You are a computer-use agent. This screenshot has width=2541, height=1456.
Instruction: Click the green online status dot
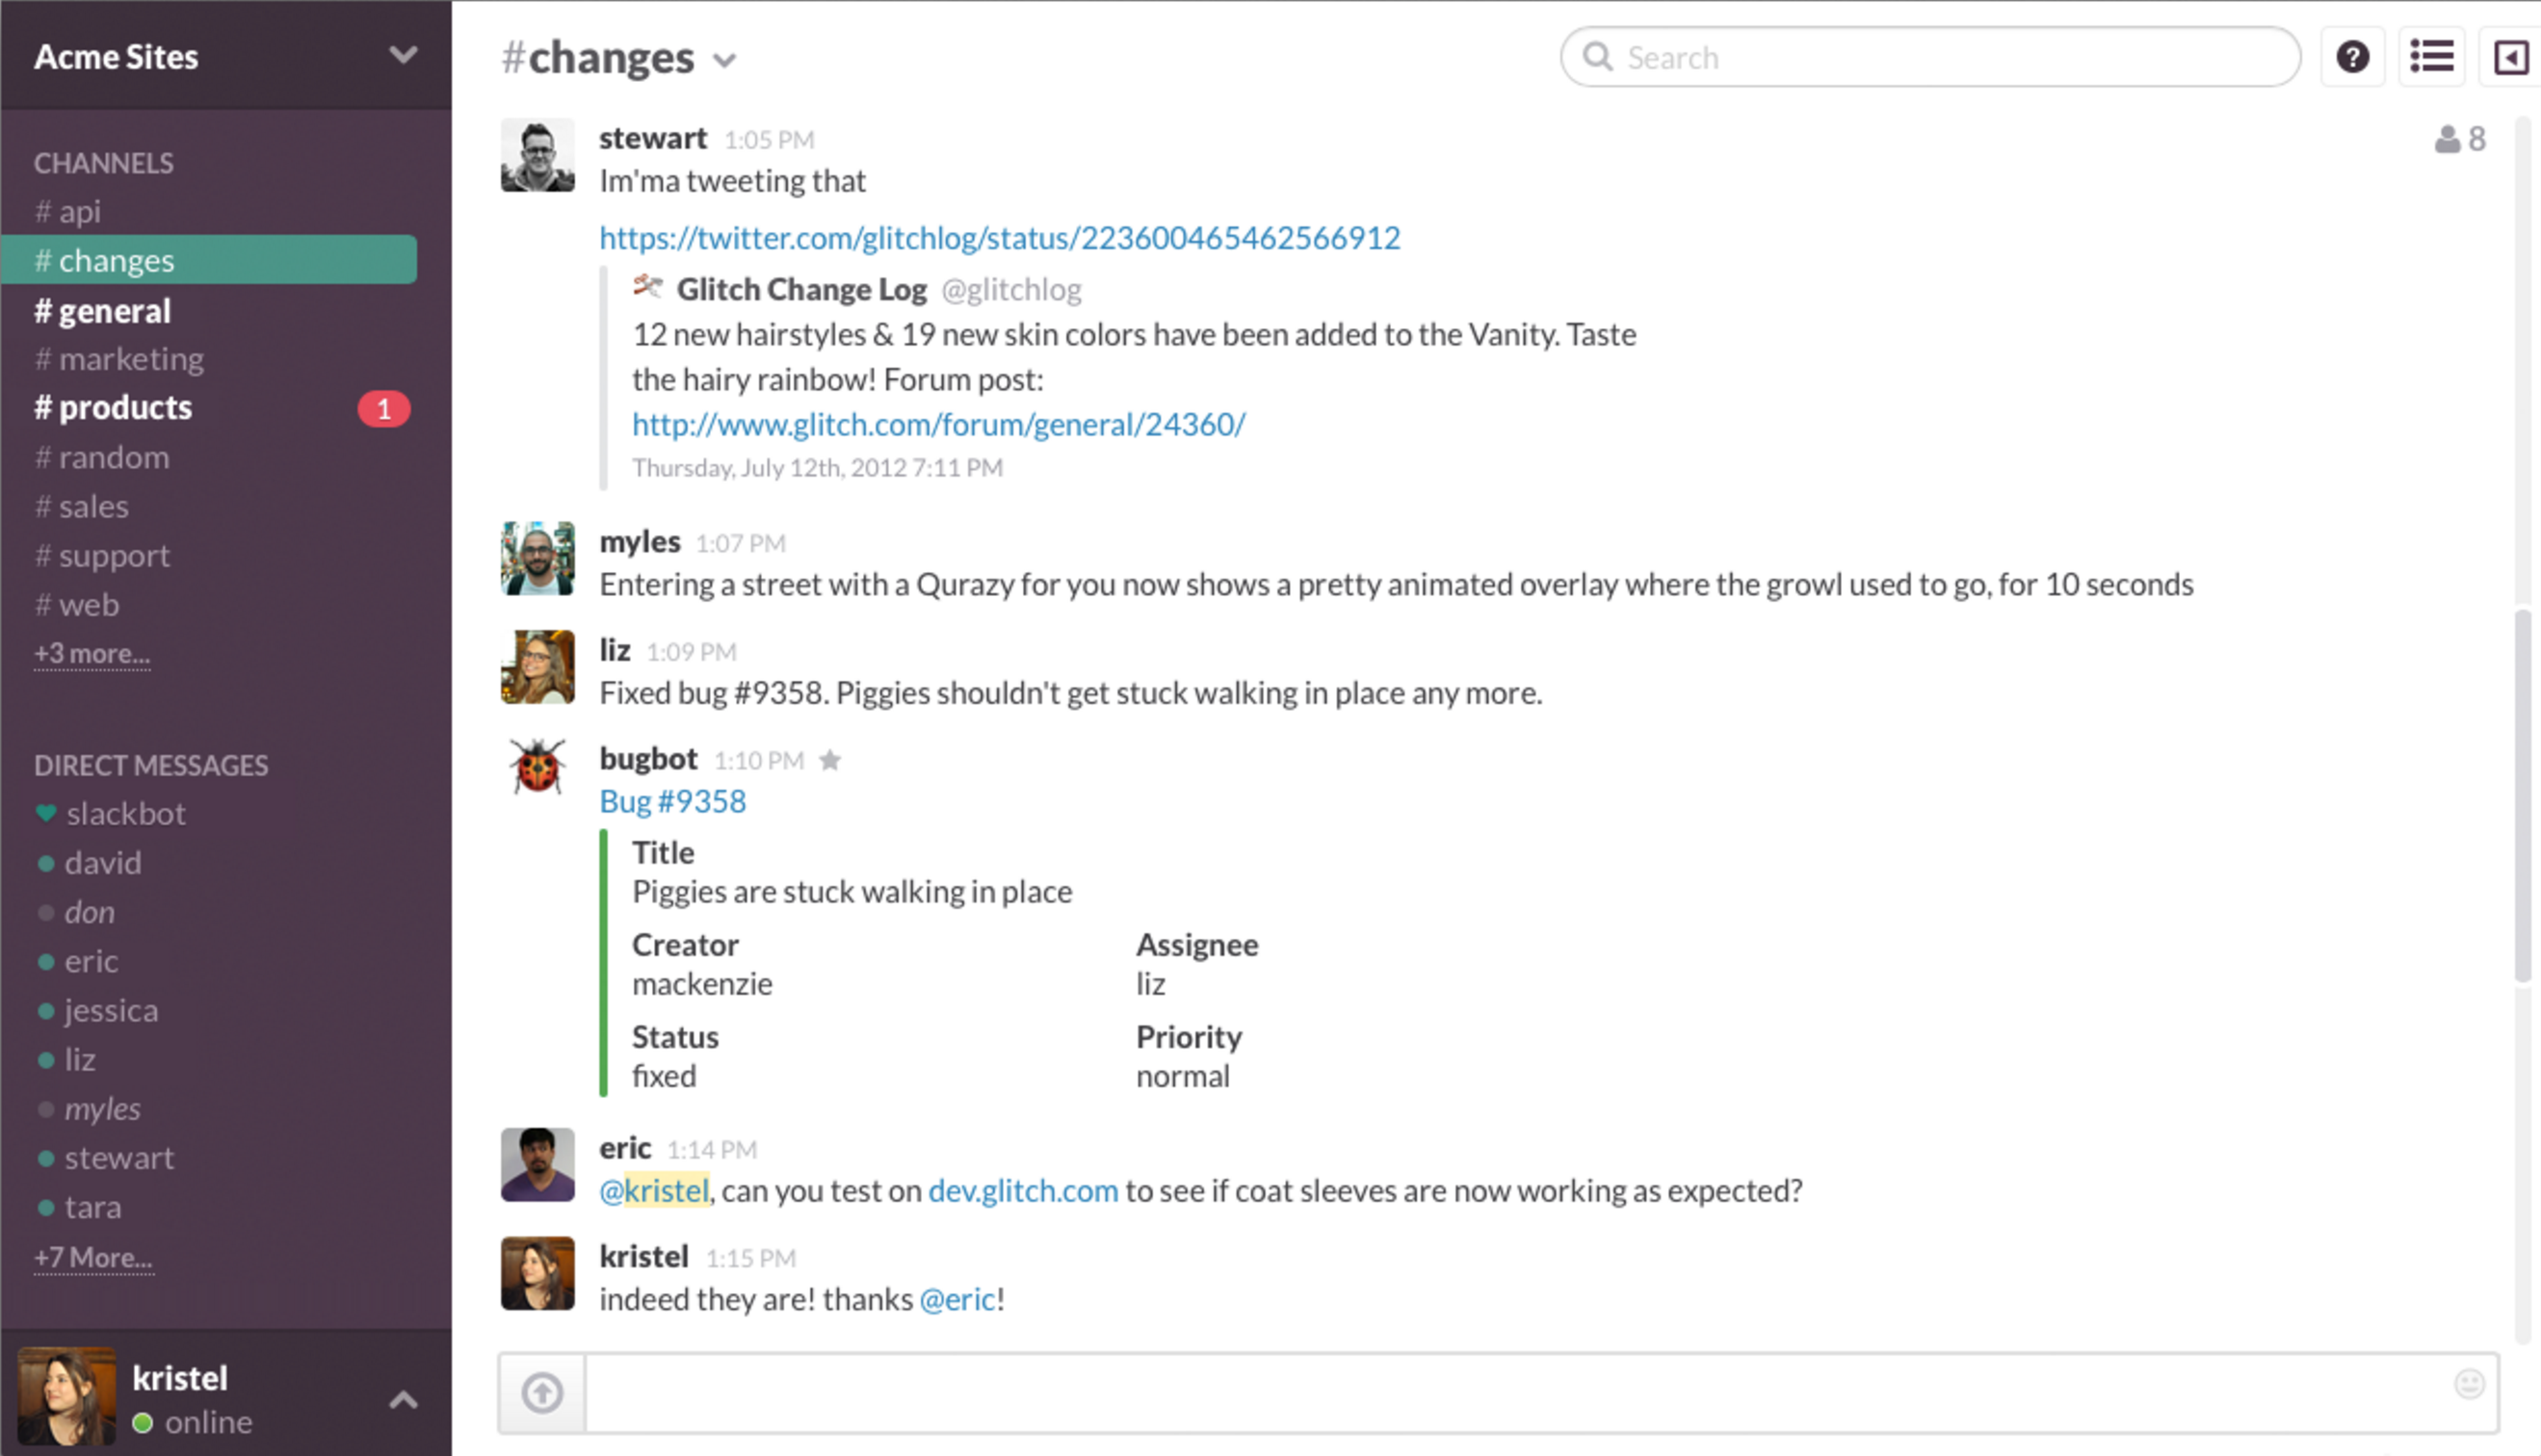[x=143, y=1422]
